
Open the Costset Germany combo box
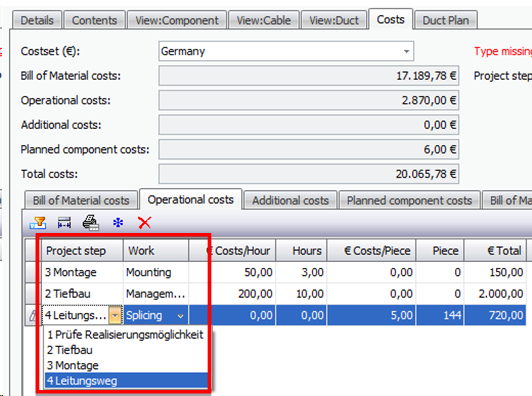click(x=286, y=51)
